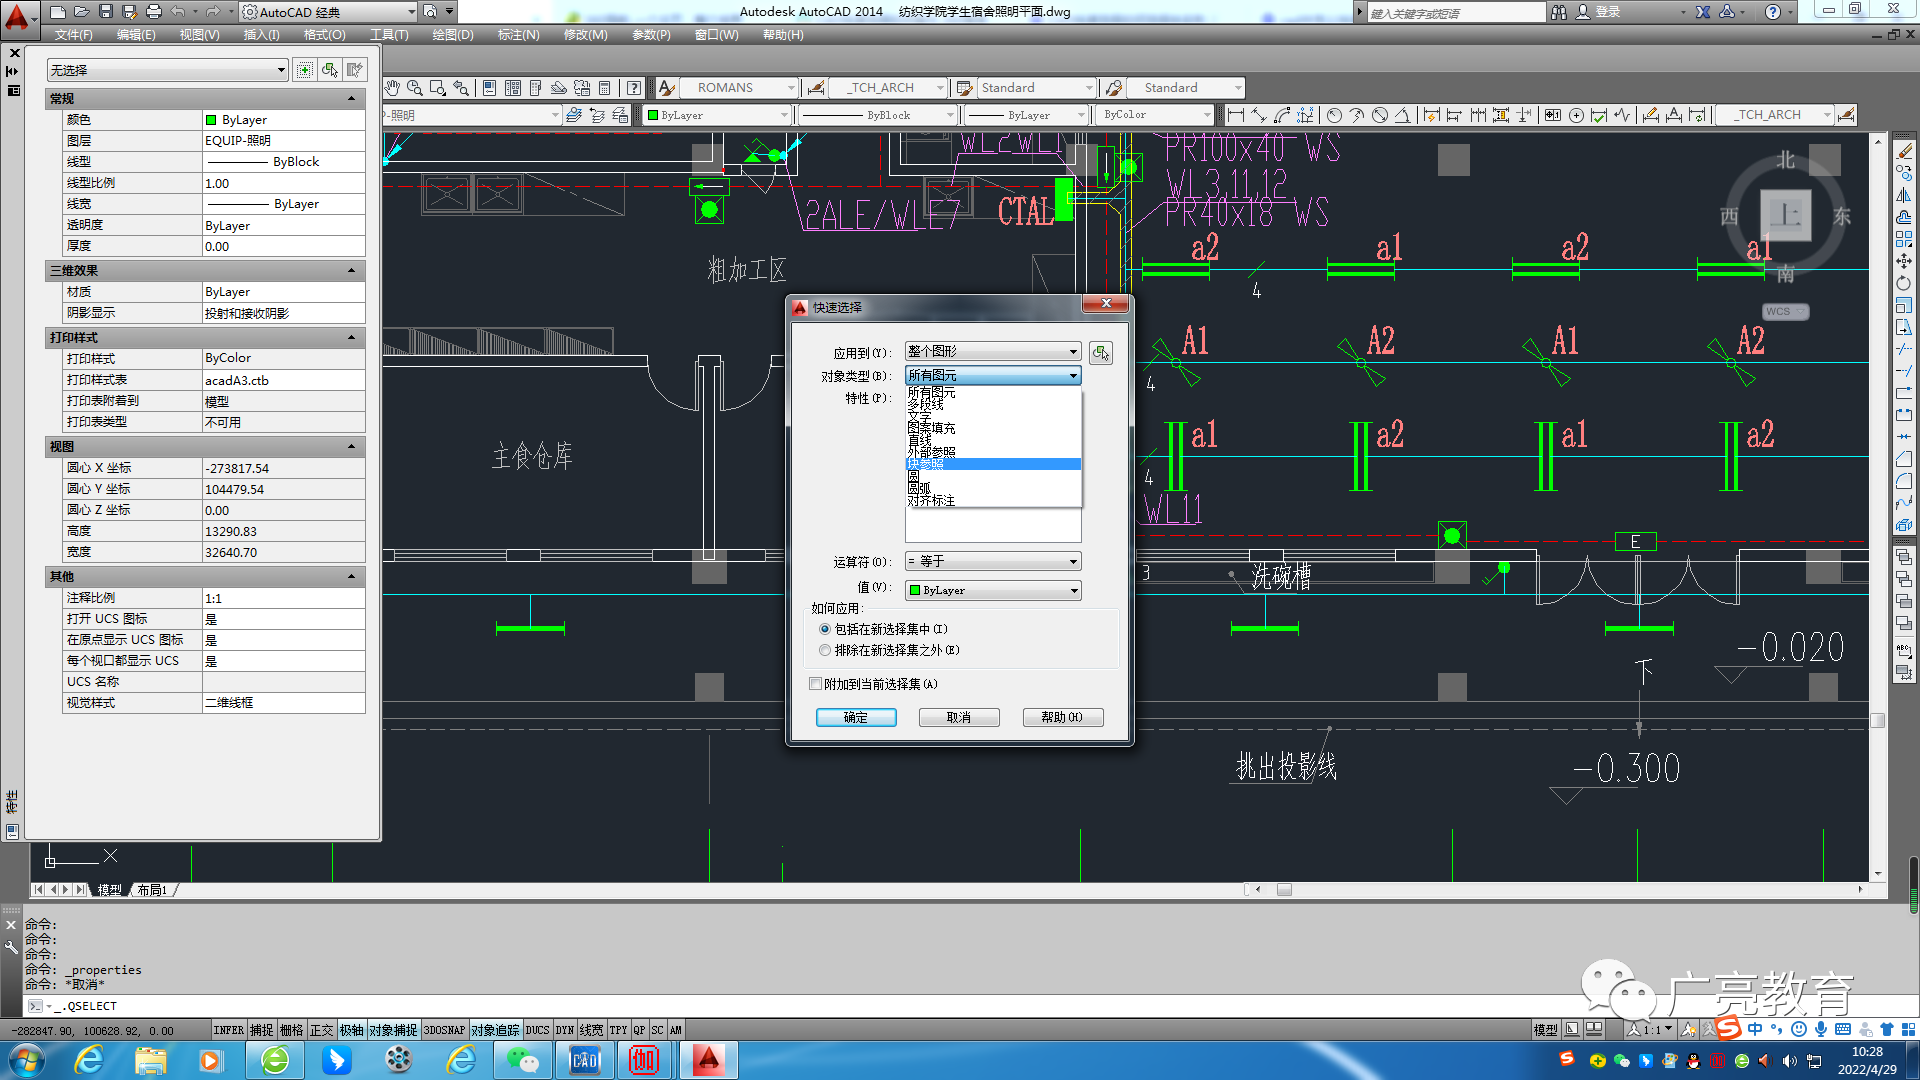Open the 应用到 apply-to dropdown
The image size is (1920, 1080).
[x=993, y=352]
